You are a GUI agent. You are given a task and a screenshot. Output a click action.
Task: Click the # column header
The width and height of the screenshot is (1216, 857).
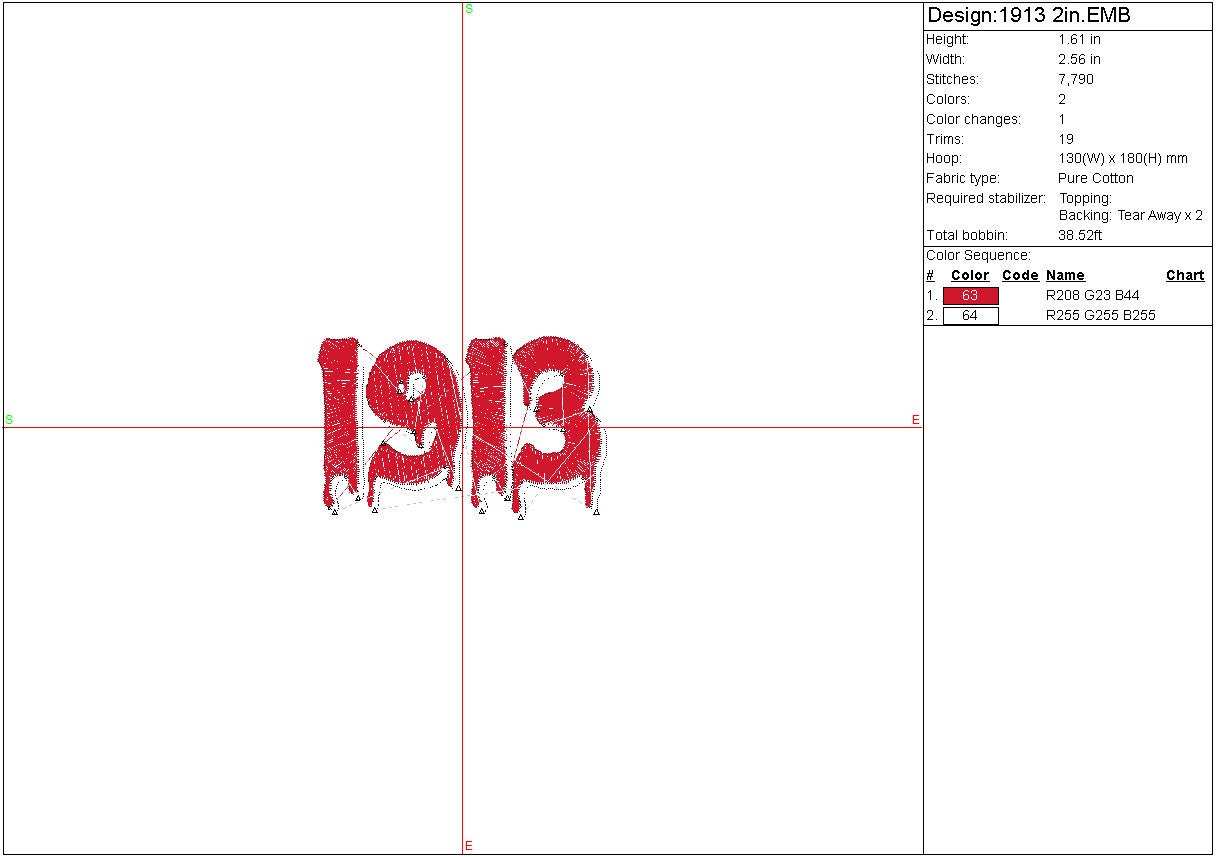pos(930,276)
